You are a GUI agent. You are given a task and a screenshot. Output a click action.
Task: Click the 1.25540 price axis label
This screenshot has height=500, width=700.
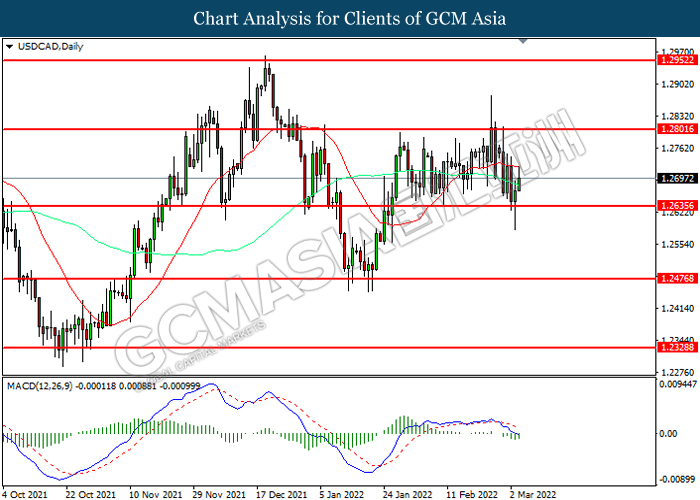pos(677,245)
